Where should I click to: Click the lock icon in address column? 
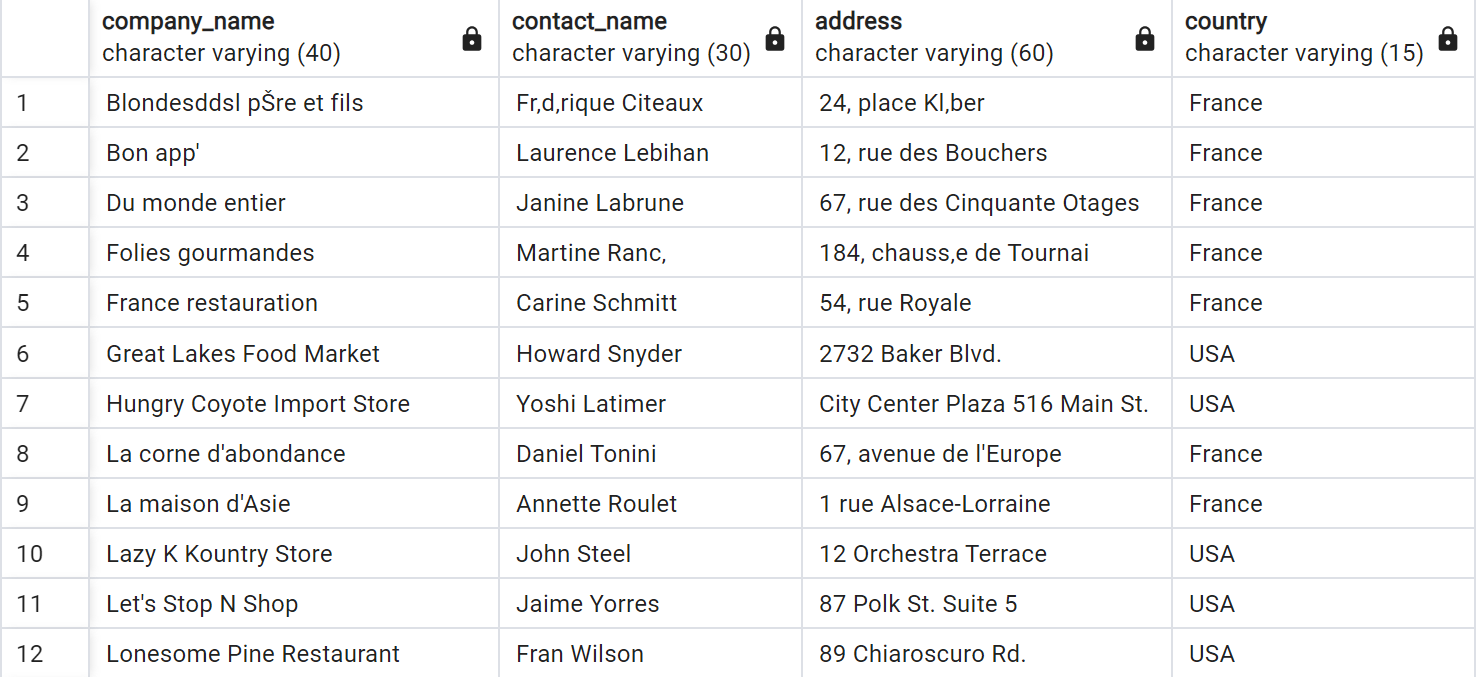tap(1145, 39)
